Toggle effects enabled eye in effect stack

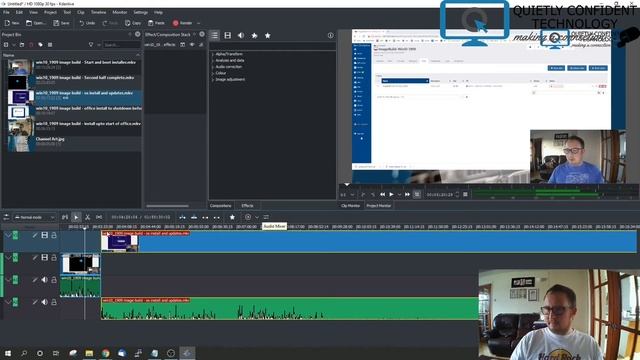192,44
